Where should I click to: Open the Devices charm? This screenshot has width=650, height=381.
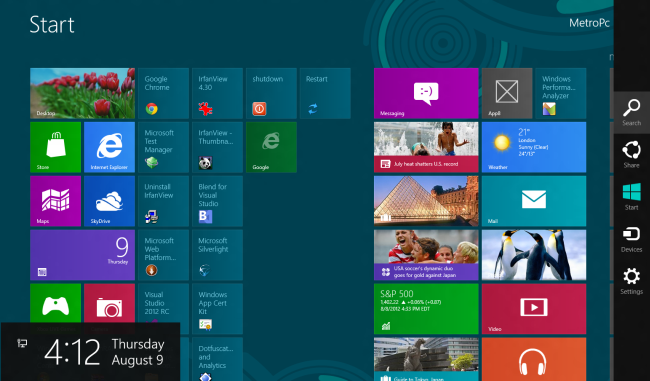[x=631, y=238]
